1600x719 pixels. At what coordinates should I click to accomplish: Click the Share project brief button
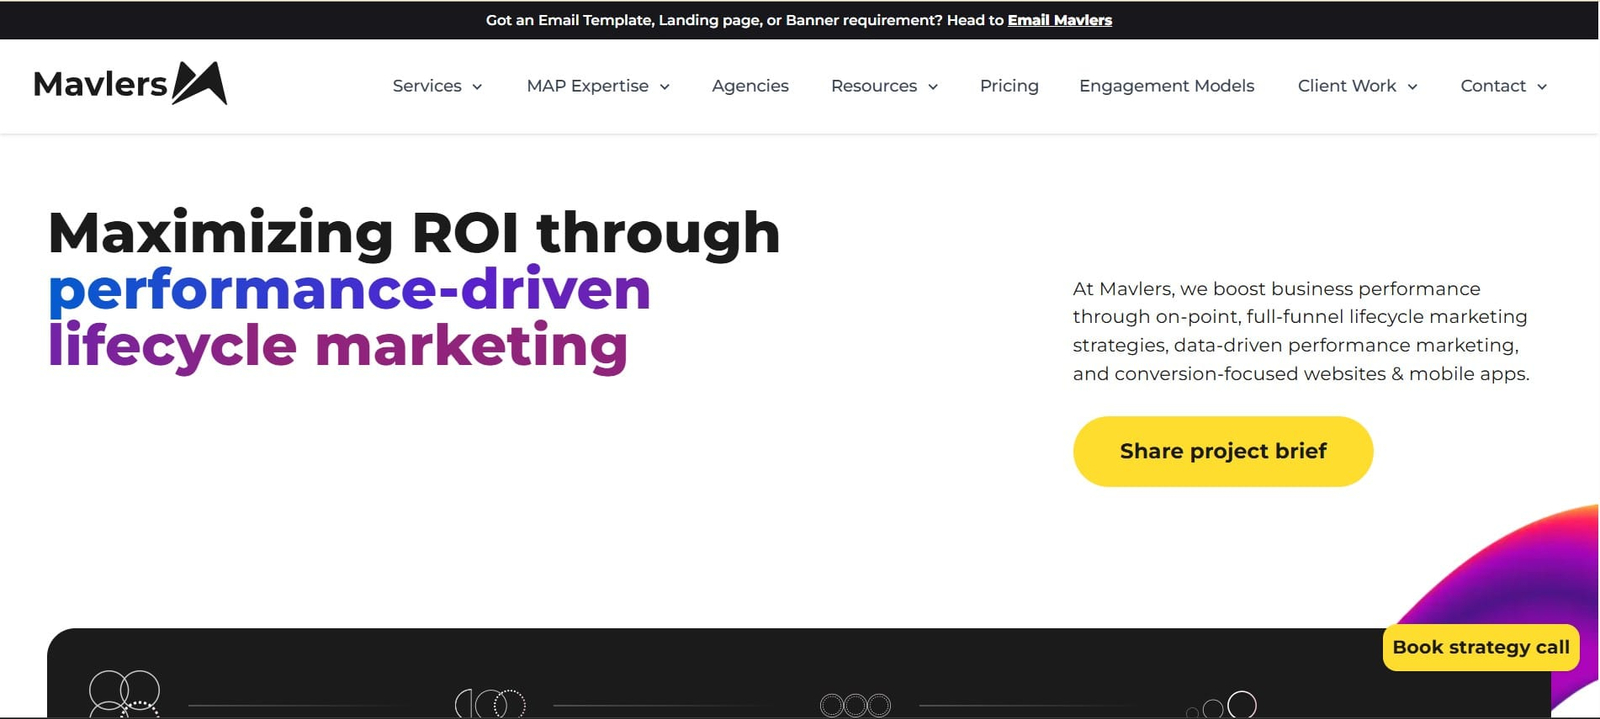1222,451
